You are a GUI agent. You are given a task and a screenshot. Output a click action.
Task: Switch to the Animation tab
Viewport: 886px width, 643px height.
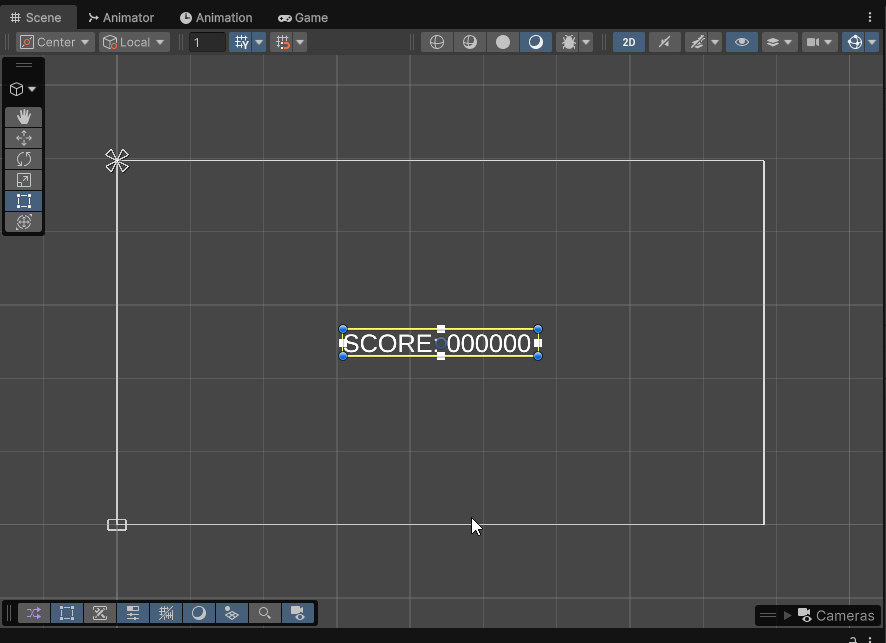coord(216,18)
